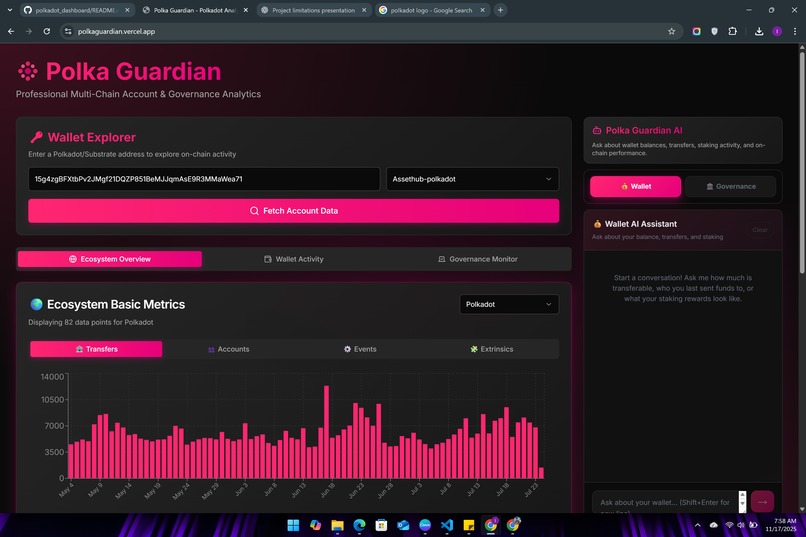Close the polkadot logo Google Search tab
The image size is (806, 537).
pyautogui.click(x=482, y=10)
